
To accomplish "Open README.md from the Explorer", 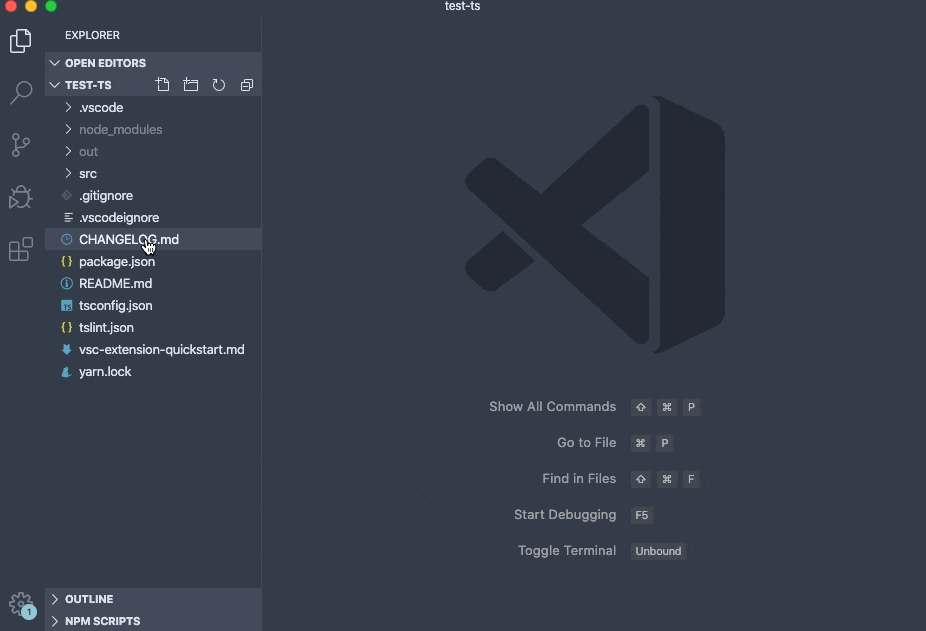I will coord(116,283).
